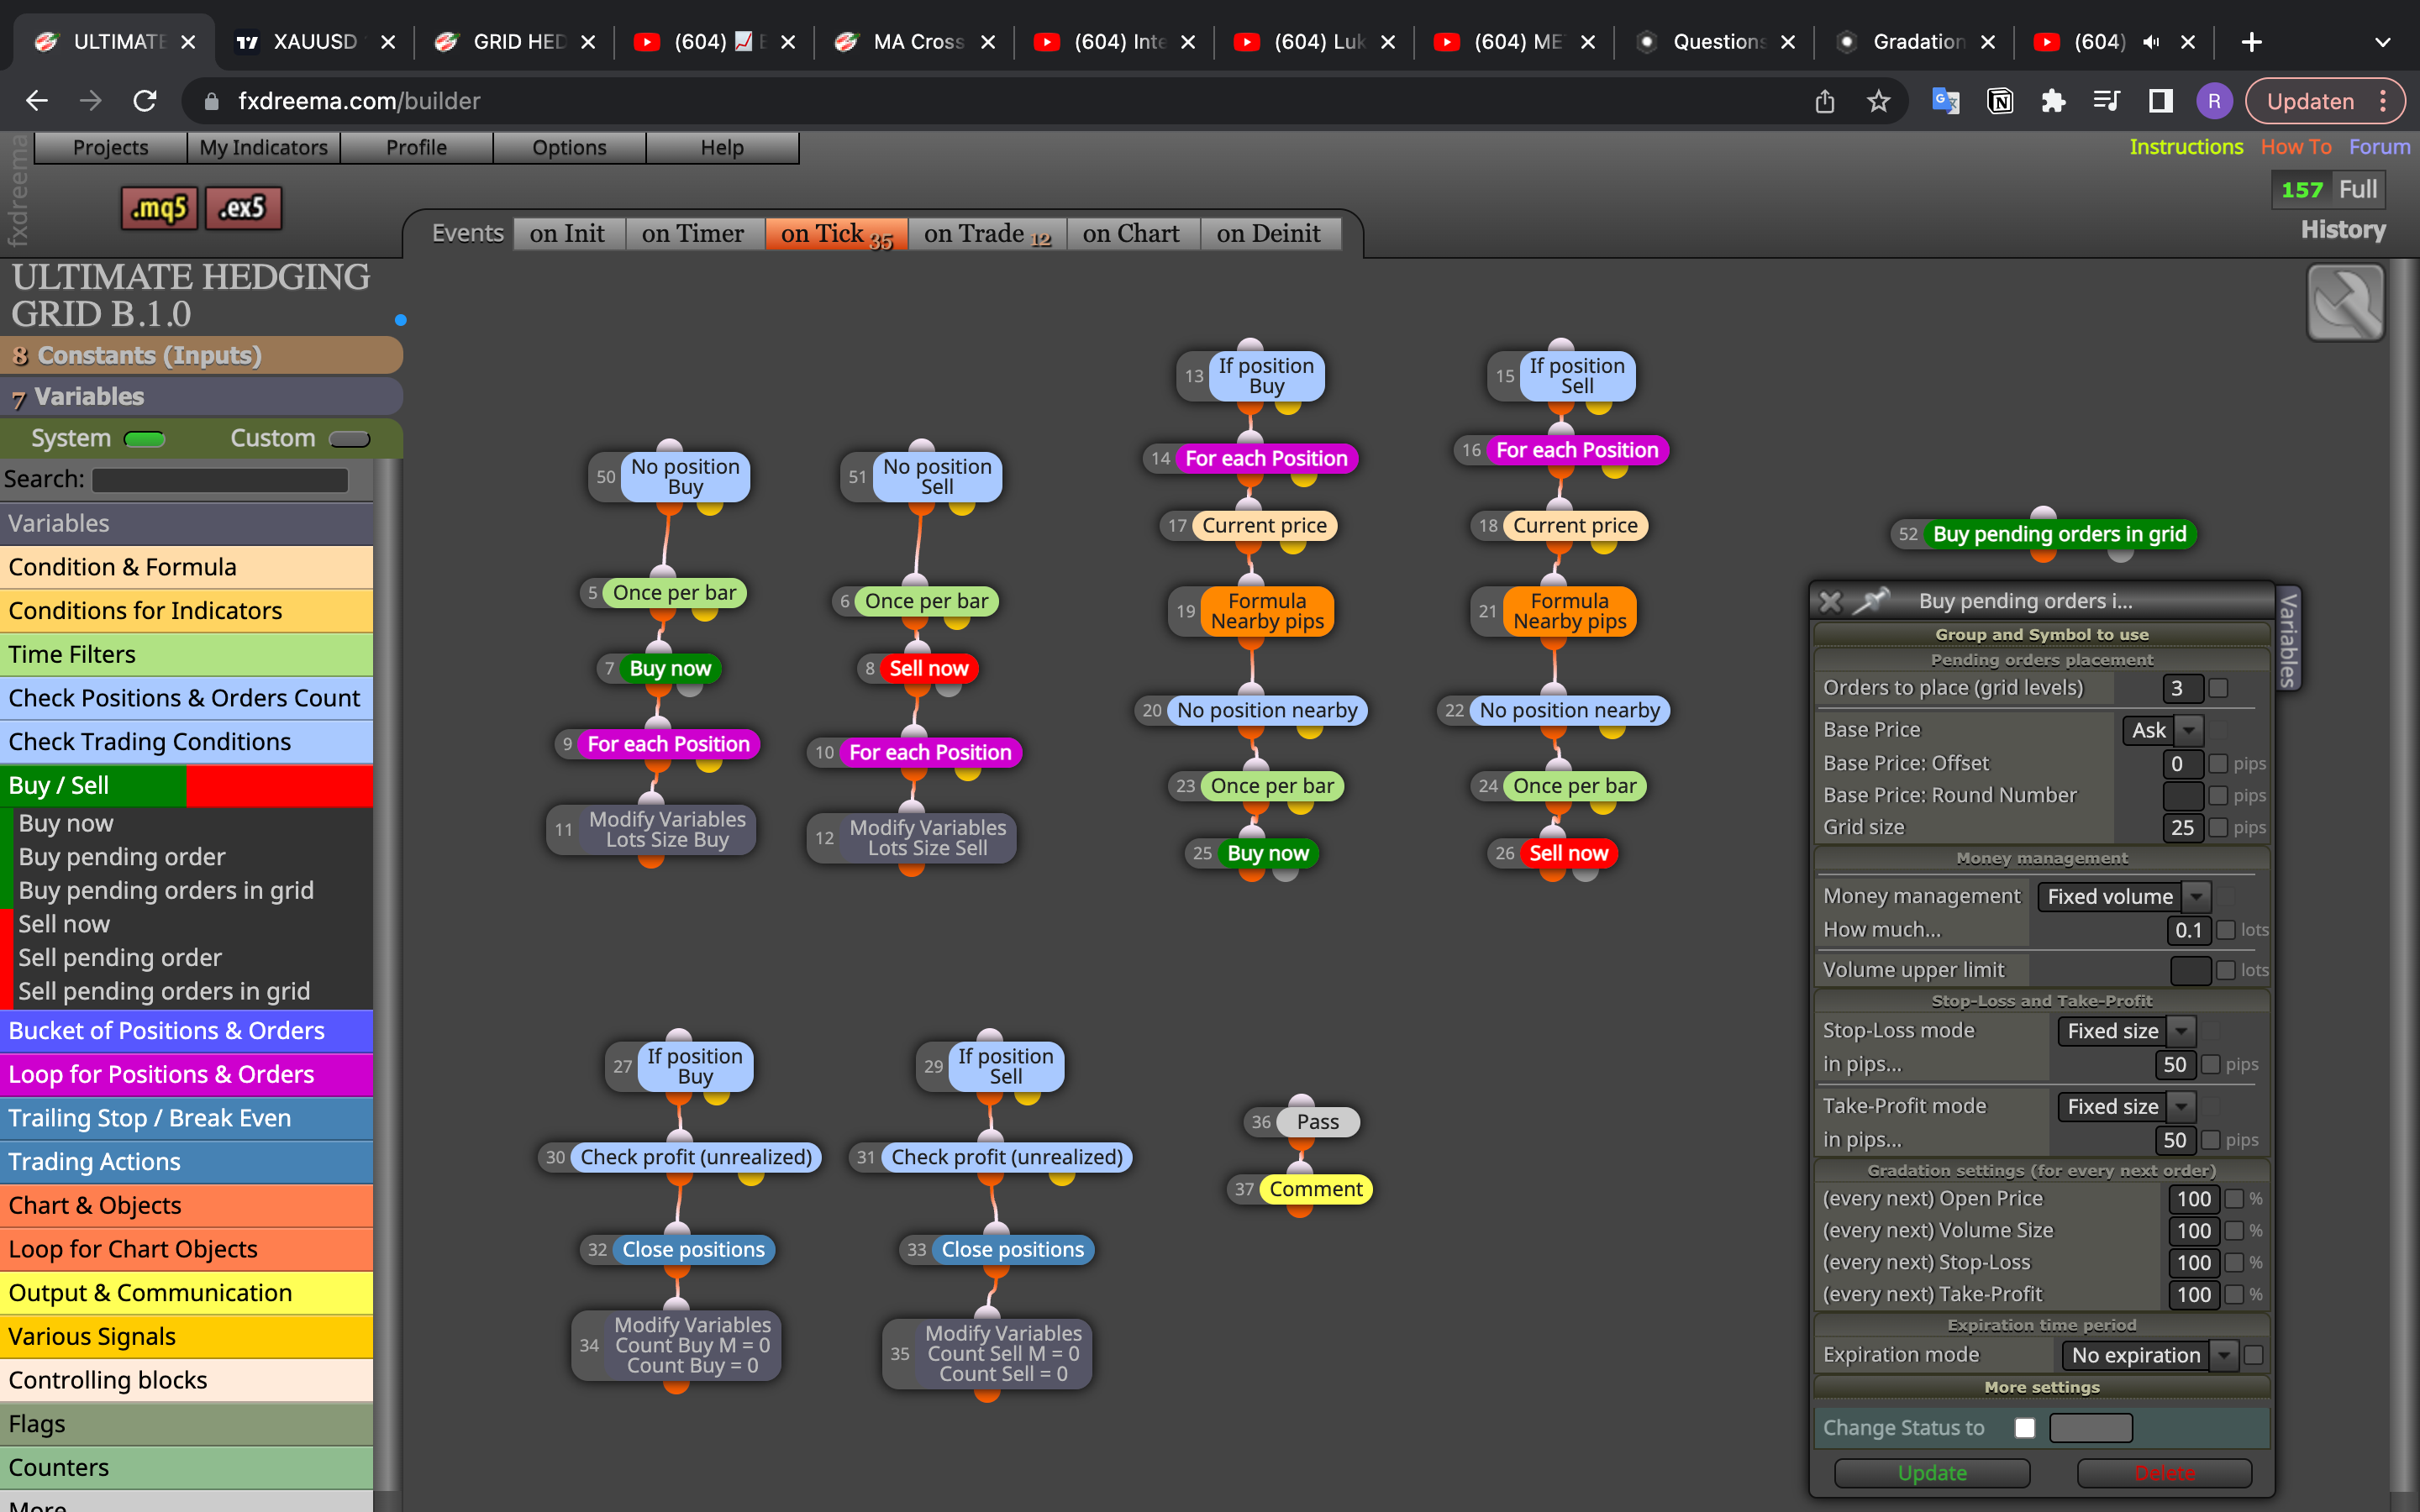Expand Constants (Inputs) section
Image resolution: width=2420 pixels, height=1512 pixels.
point(201,355)
